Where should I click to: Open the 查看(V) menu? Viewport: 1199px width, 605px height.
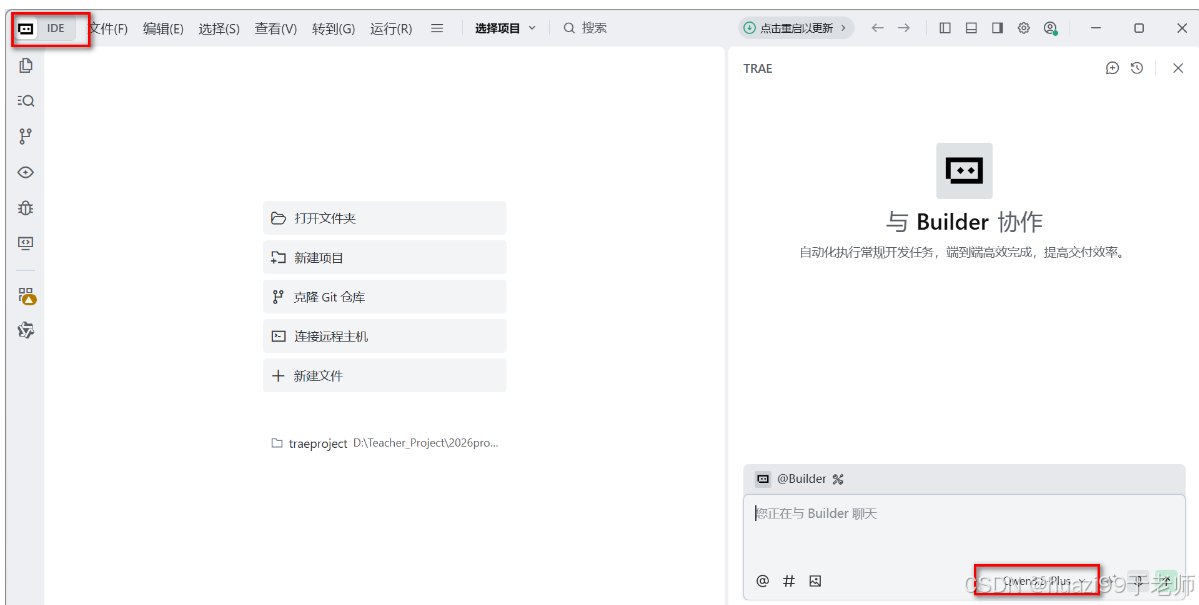click(x=275, y=28)
